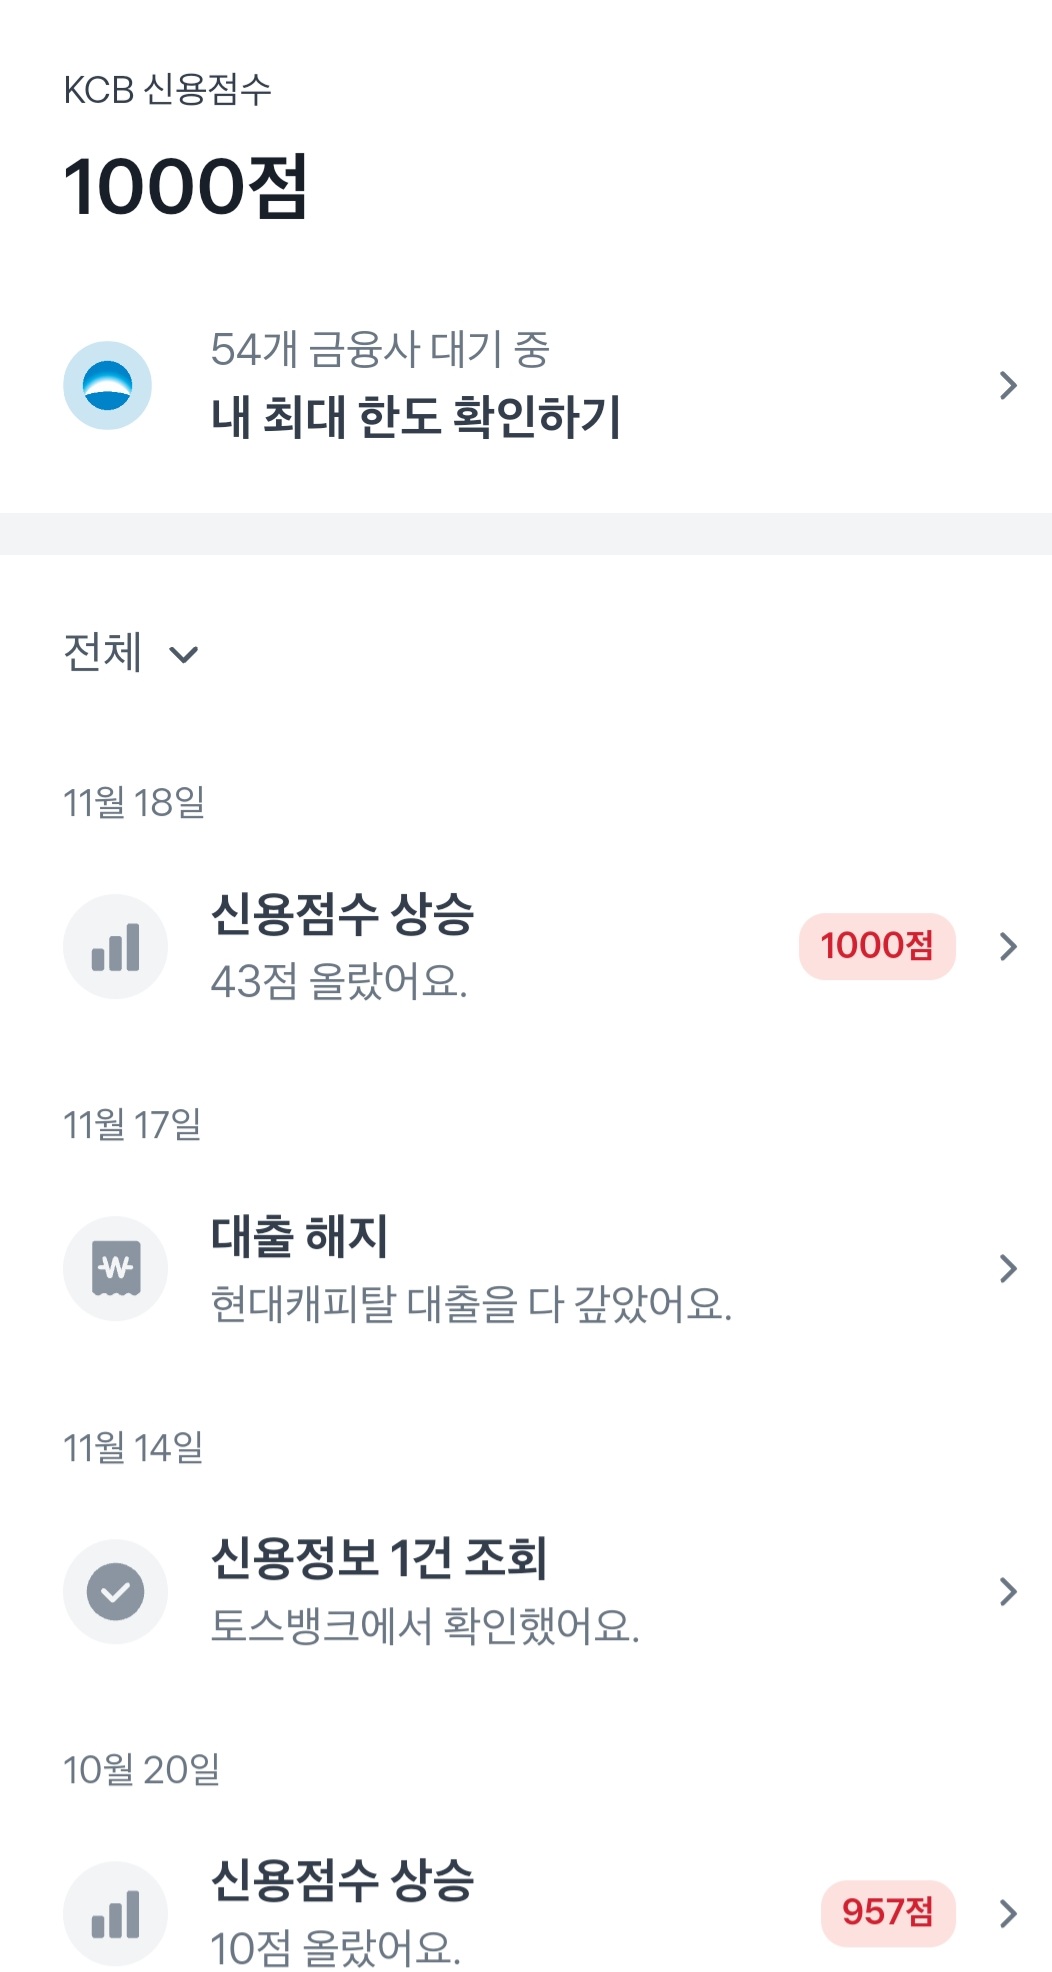1052x1972 pixels.
Task: Open the 전체 filter dropdown
Action: (102, 653)
